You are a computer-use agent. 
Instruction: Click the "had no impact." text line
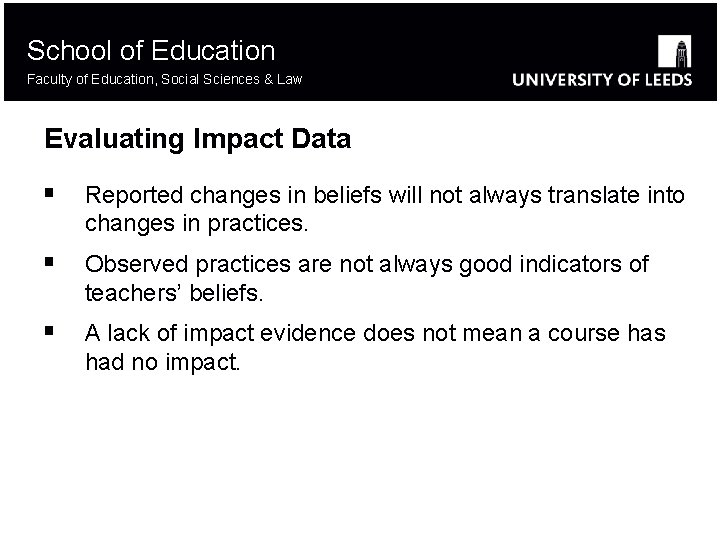(x=163, y=360)
